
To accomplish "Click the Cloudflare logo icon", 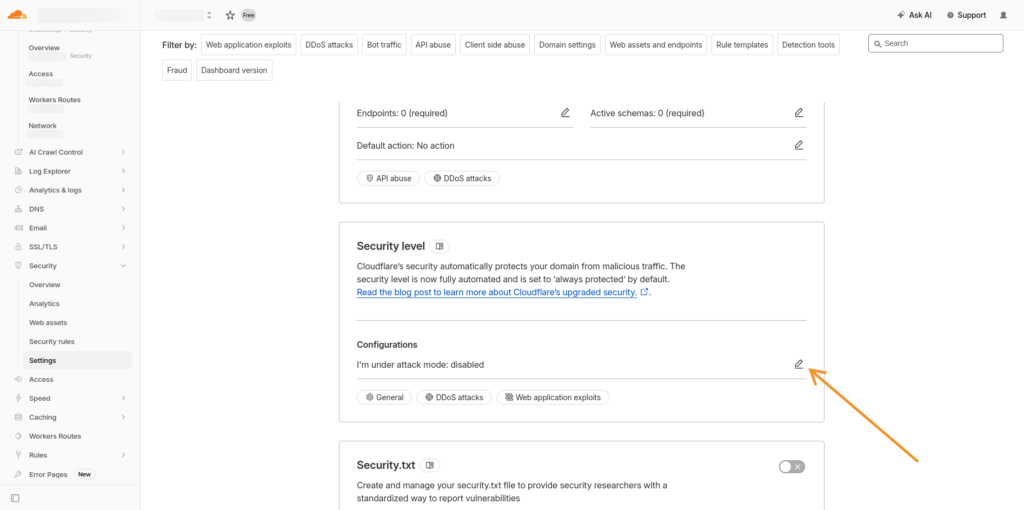I will 17,15.
